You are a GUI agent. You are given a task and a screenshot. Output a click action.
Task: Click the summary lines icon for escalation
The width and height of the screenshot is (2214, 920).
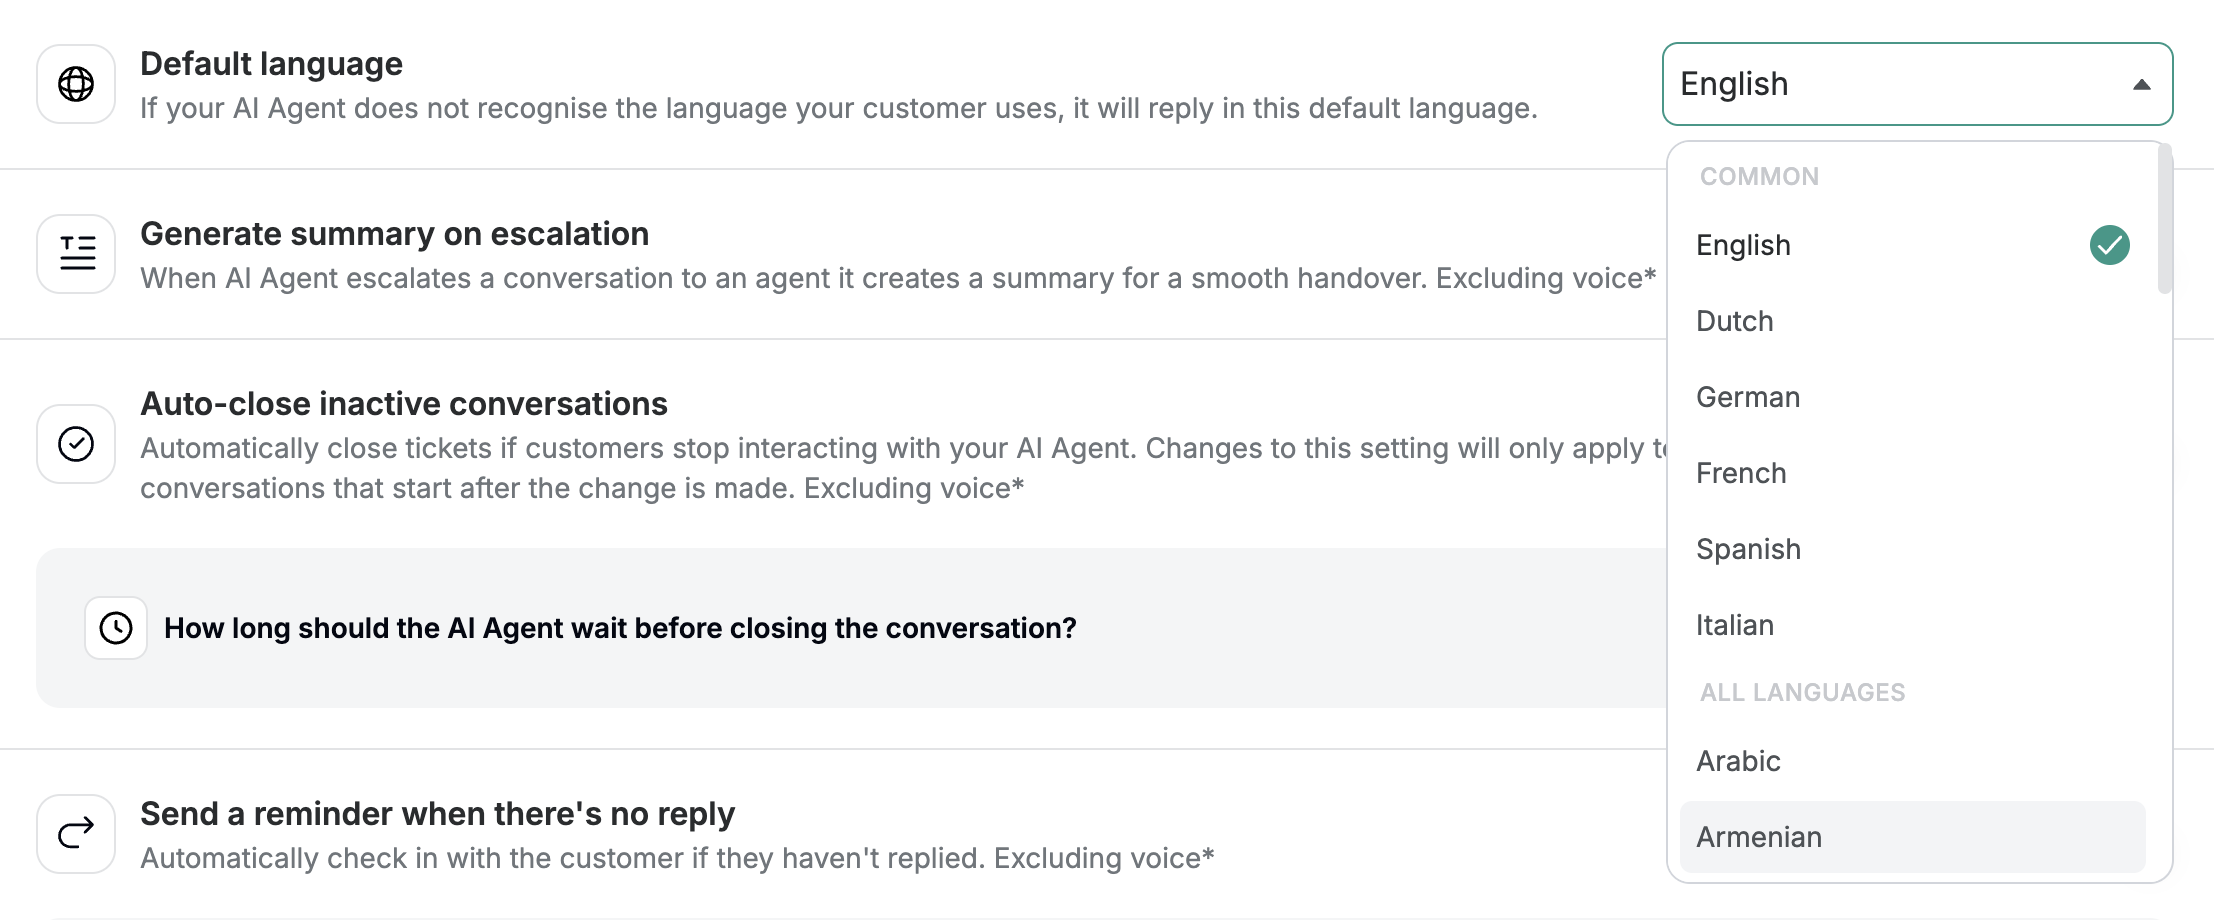pyautogui.click(x=76, y=254)
